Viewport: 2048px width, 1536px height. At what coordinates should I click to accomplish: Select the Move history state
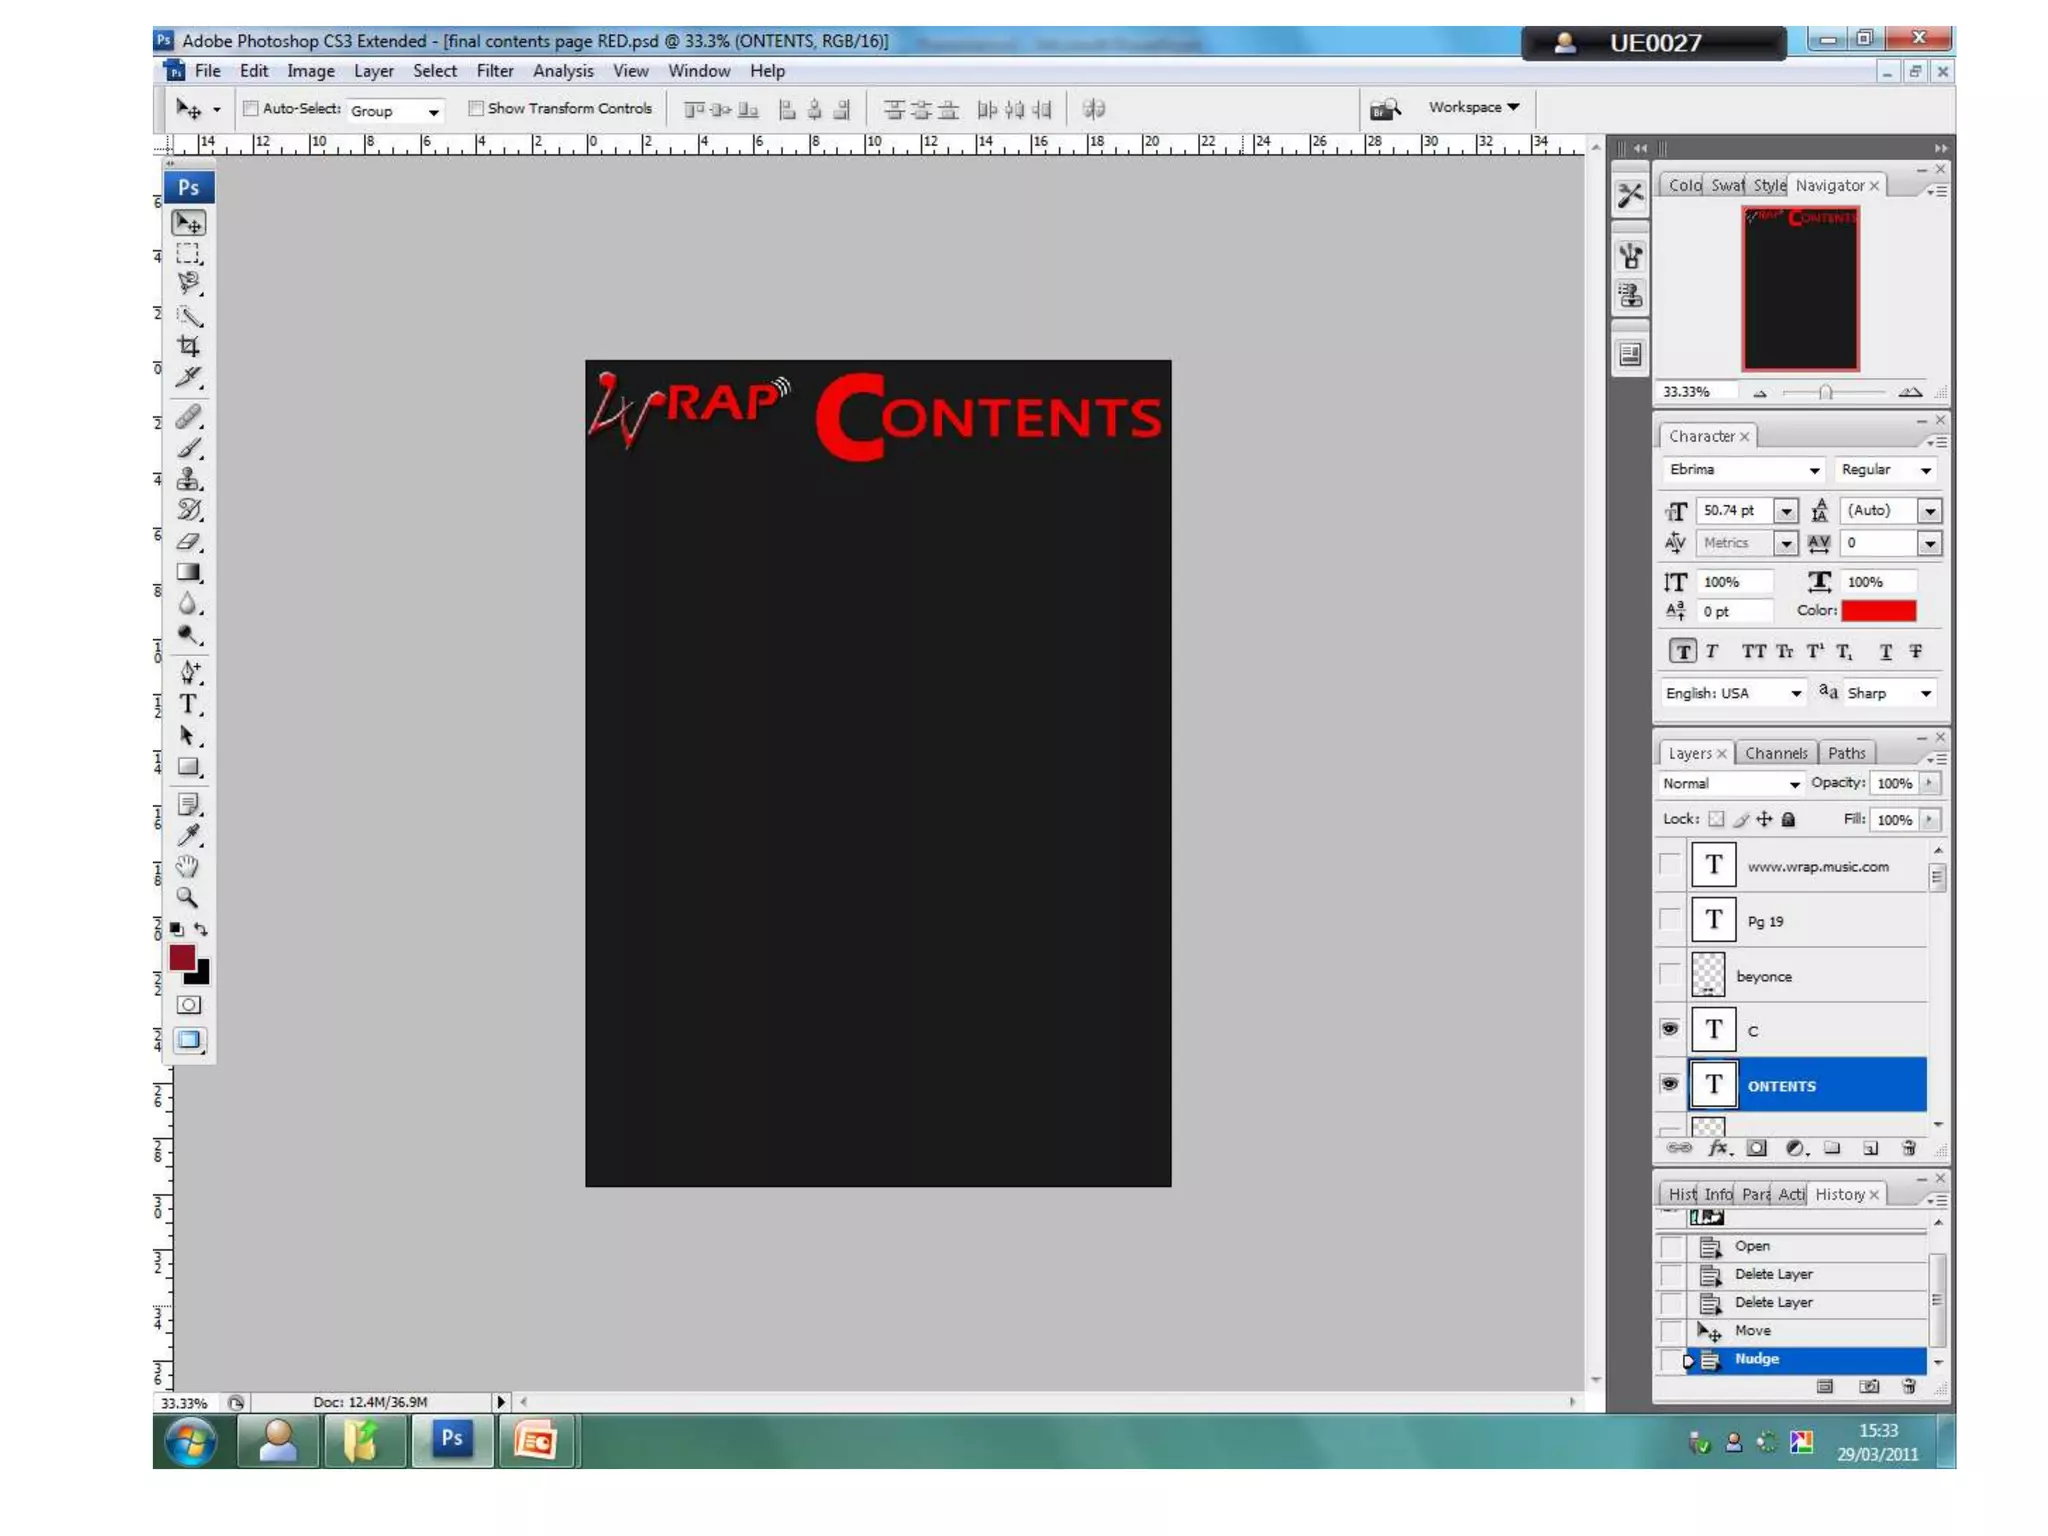click(x=1805, y=1331)
